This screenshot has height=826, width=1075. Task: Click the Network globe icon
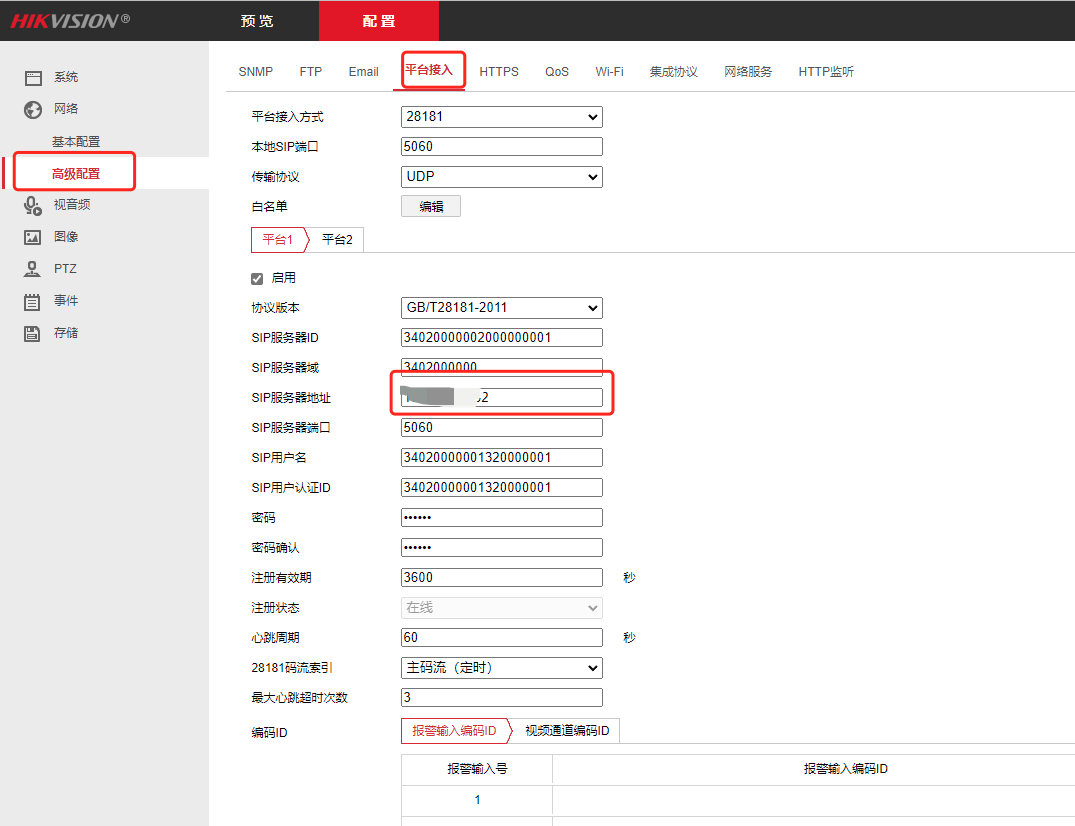[x=33, y=109]
